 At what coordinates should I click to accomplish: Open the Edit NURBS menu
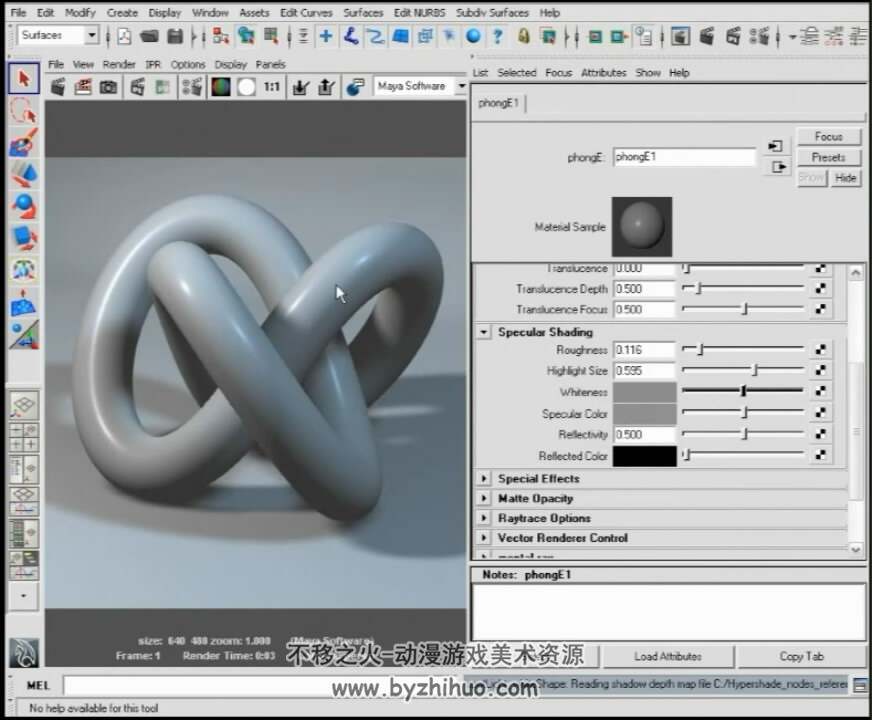click(419, 12)
